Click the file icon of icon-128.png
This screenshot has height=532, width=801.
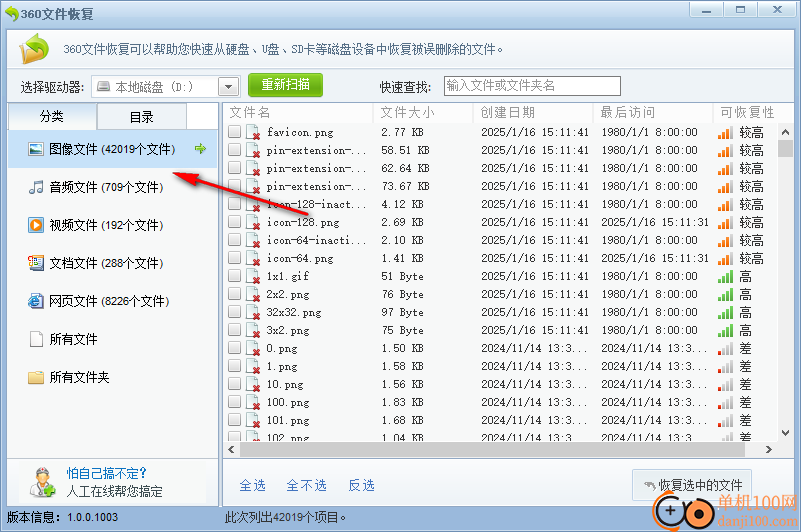253,222
